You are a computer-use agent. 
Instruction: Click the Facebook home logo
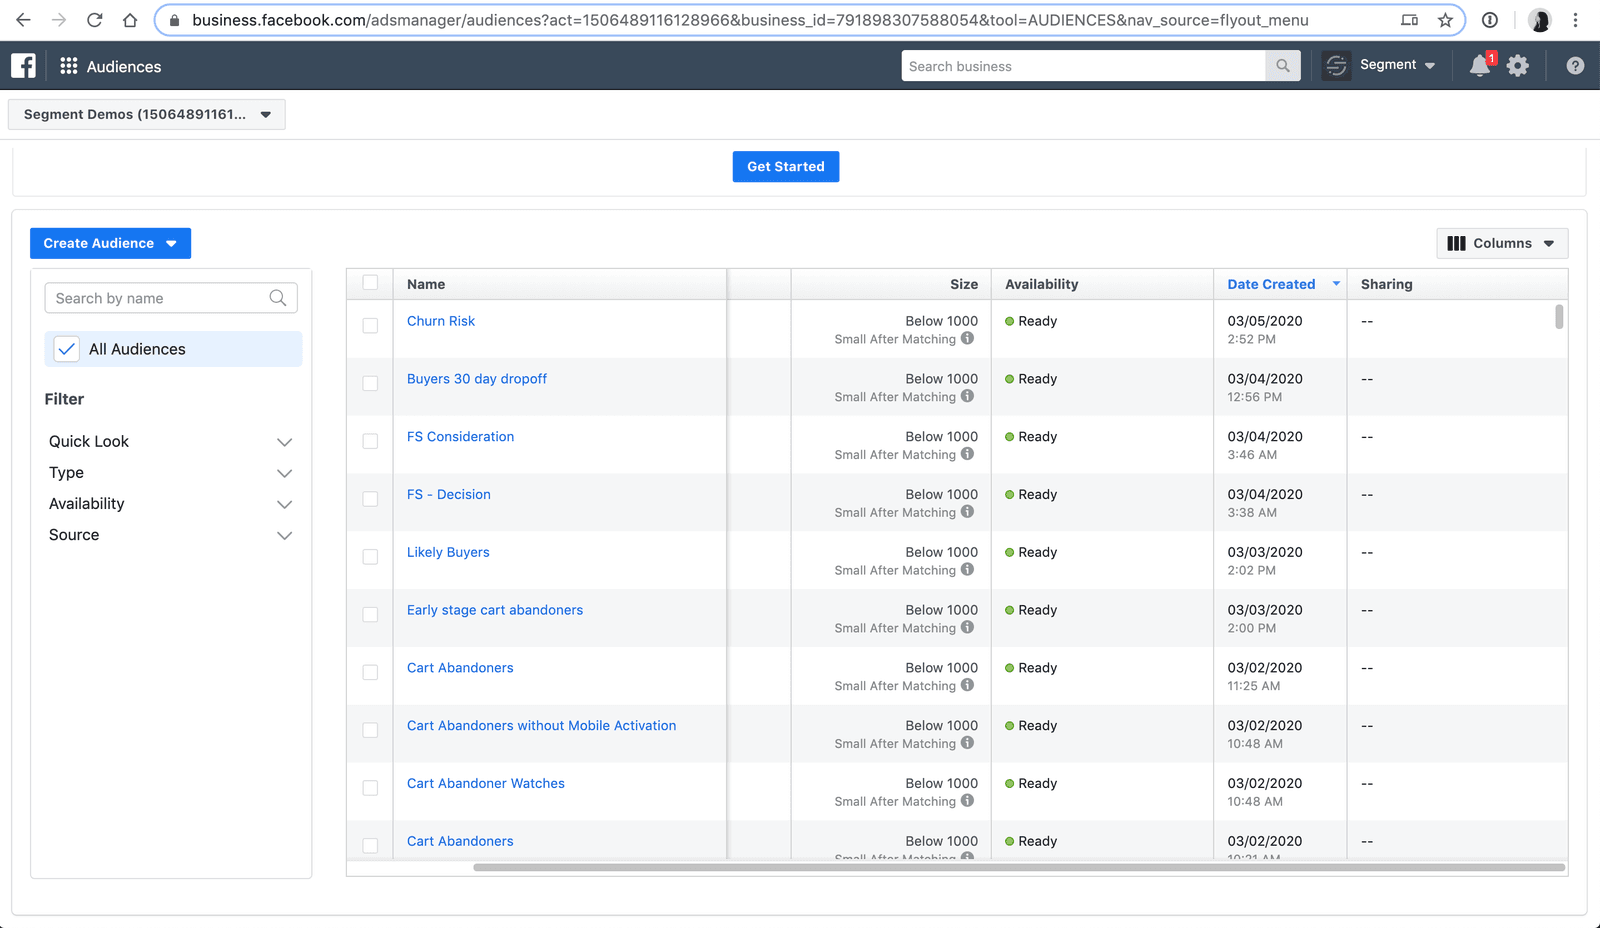click(x=22, y=65)
